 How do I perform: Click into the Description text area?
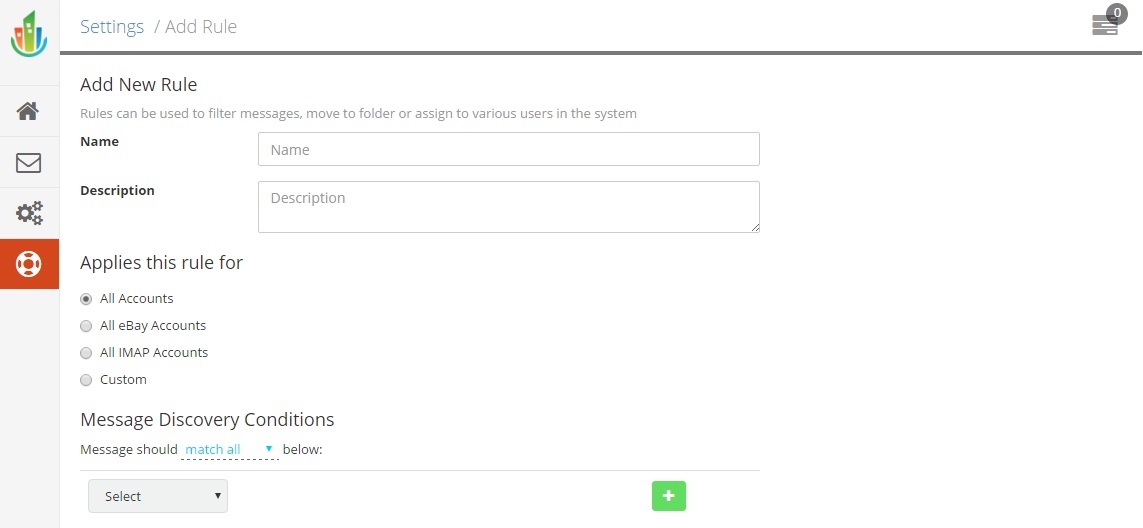(x=508, y=206)
